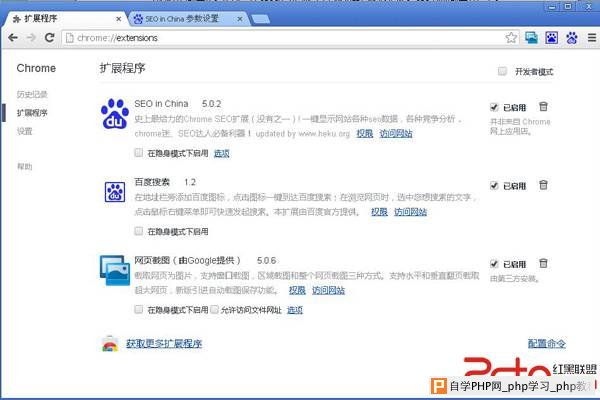Open 选项 for 网页截图 extension
600x400 pixels.
(295, 310)
